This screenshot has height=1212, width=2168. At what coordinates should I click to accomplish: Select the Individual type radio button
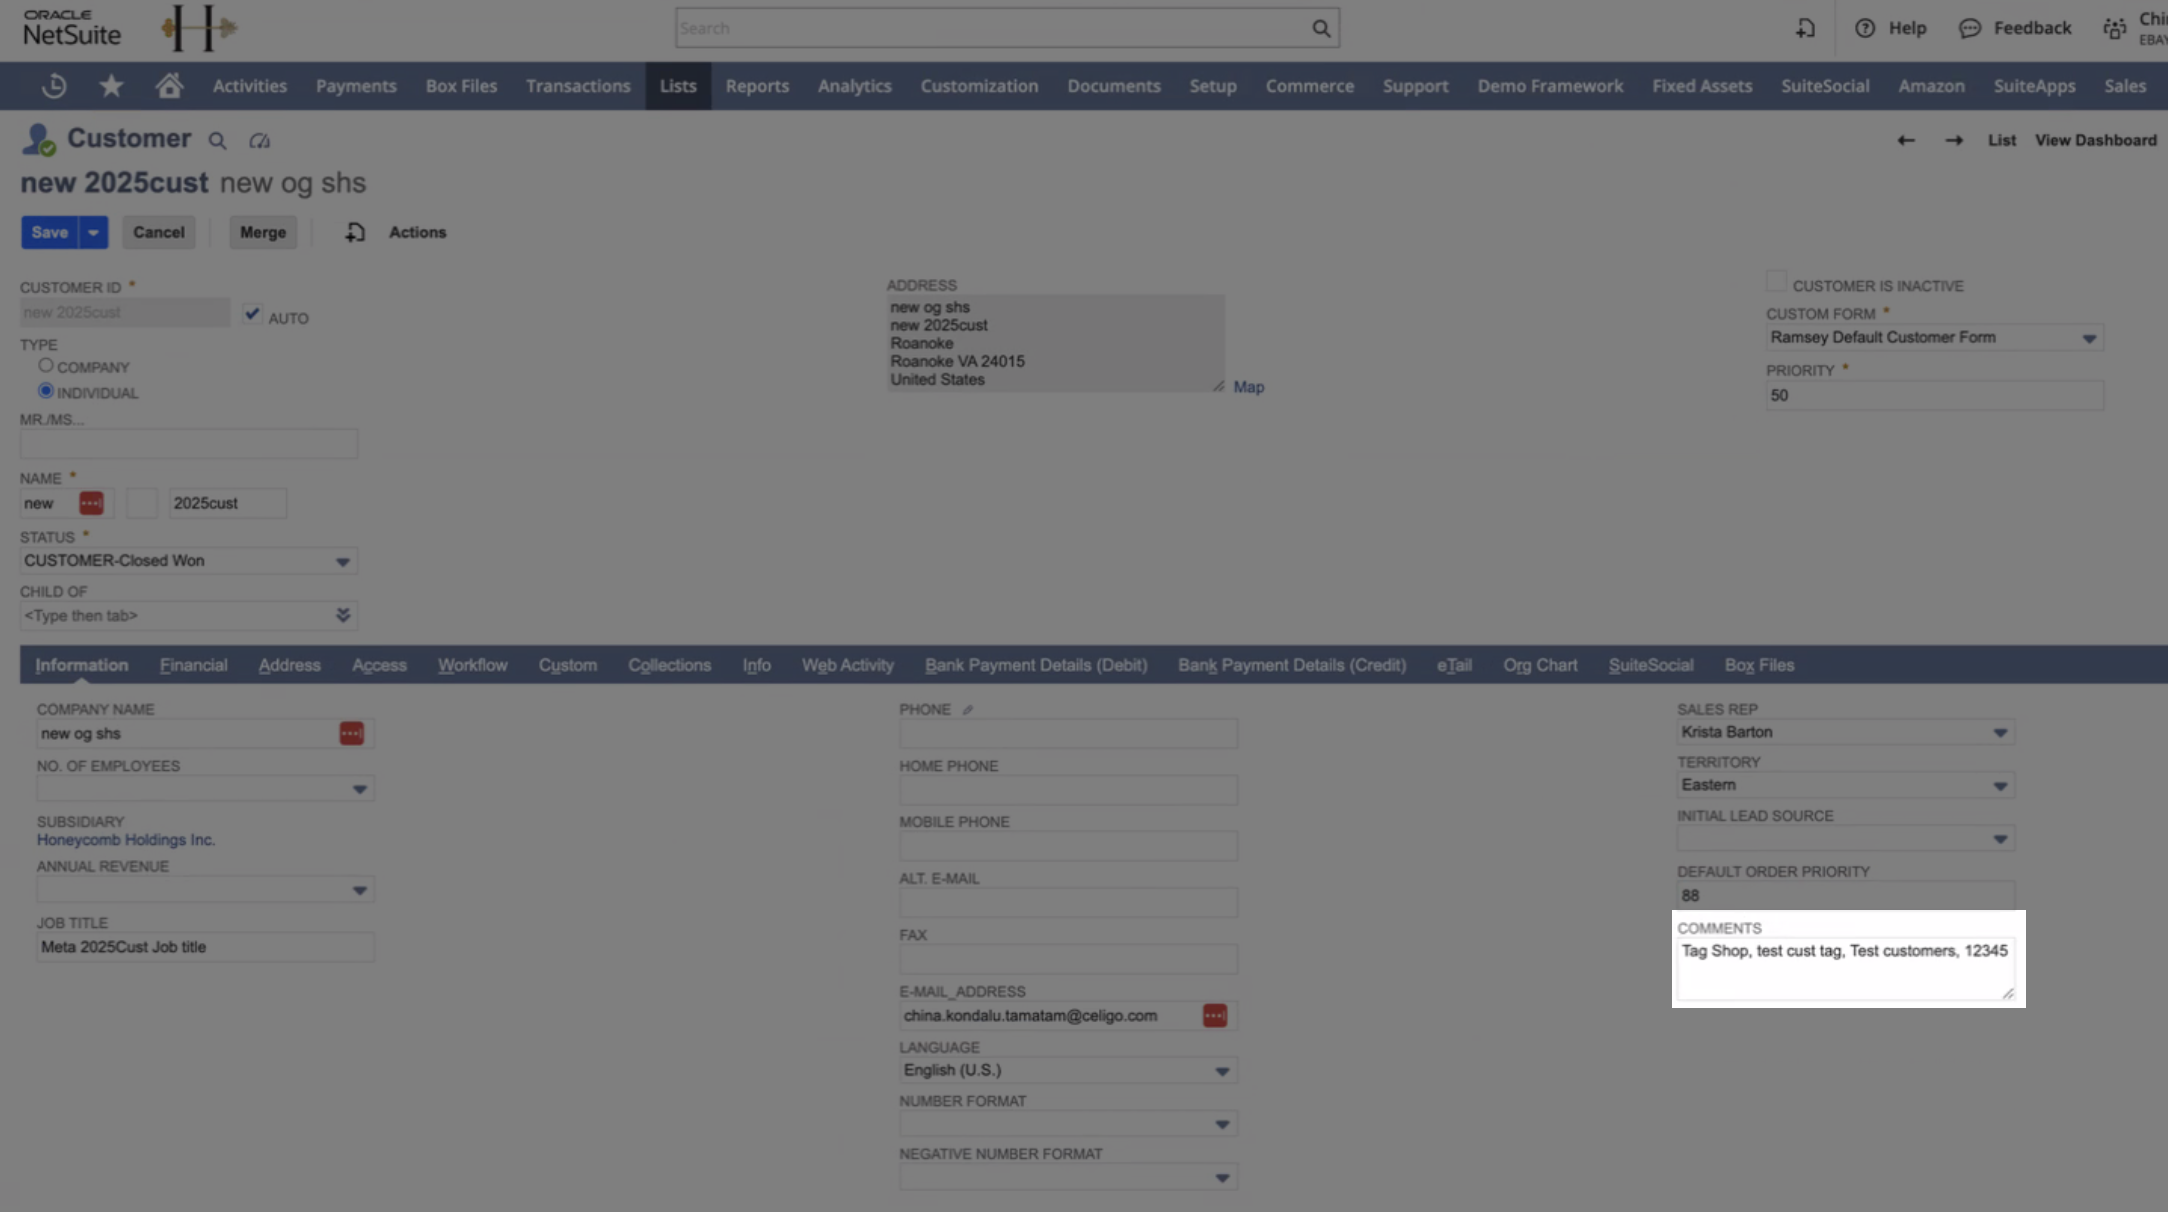click(x=46, y=391)
